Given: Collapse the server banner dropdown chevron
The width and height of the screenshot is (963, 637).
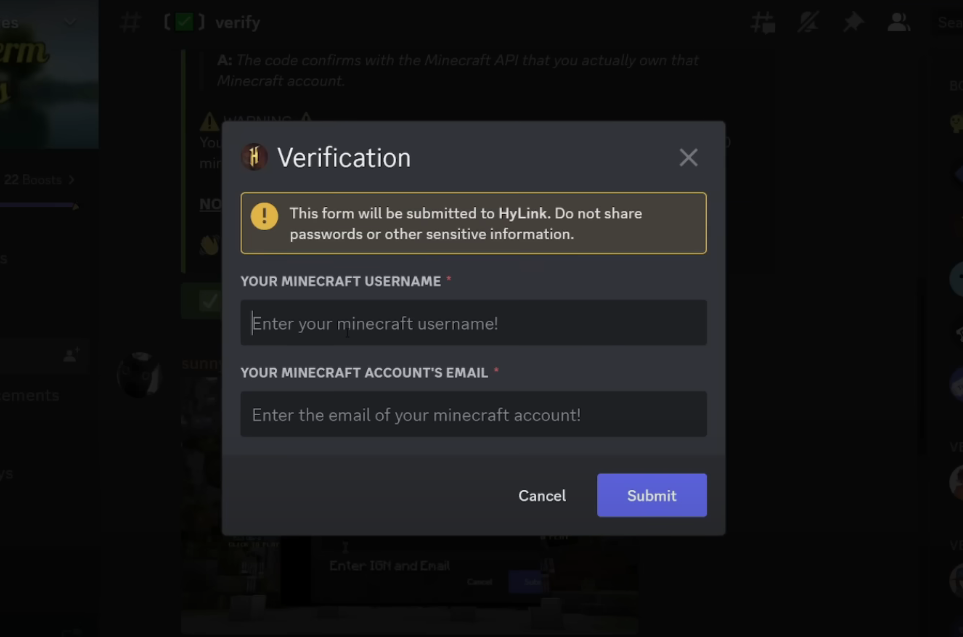Looking at the screenshot, I should (68, 20).
